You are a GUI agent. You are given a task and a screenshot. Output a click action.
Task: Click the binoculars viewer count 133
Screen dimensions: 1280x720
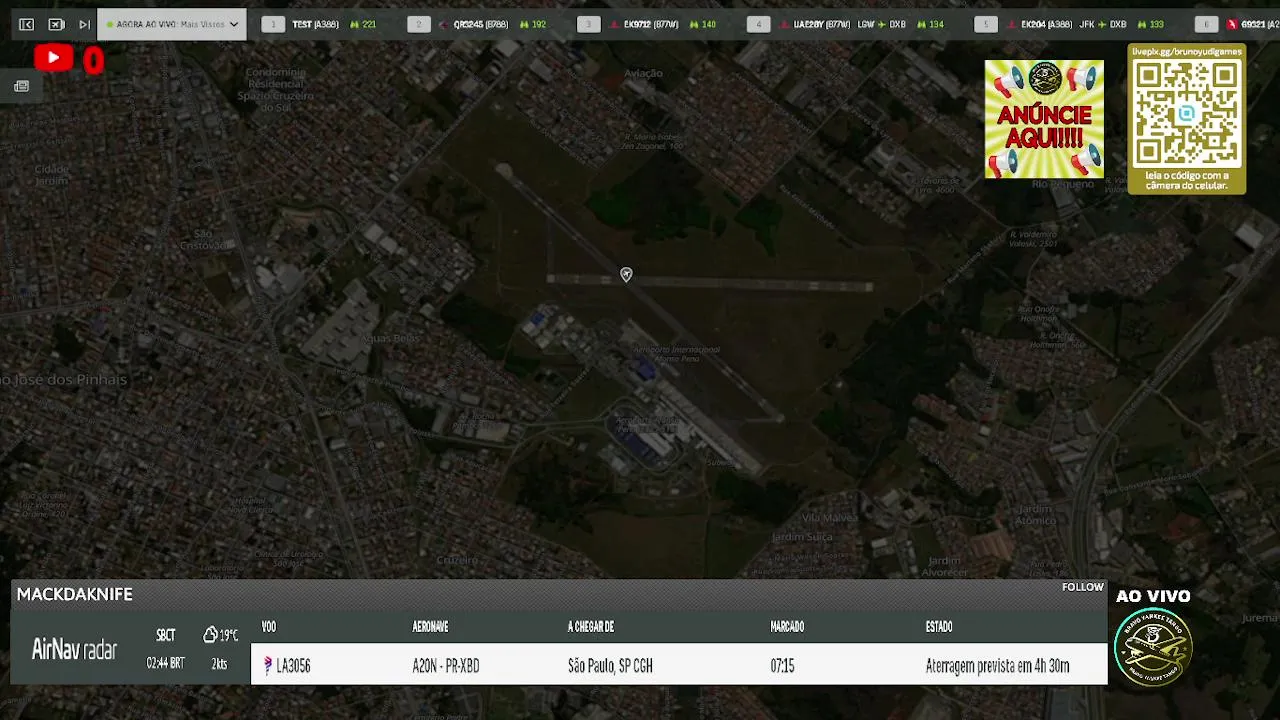tap(1149, 24)
